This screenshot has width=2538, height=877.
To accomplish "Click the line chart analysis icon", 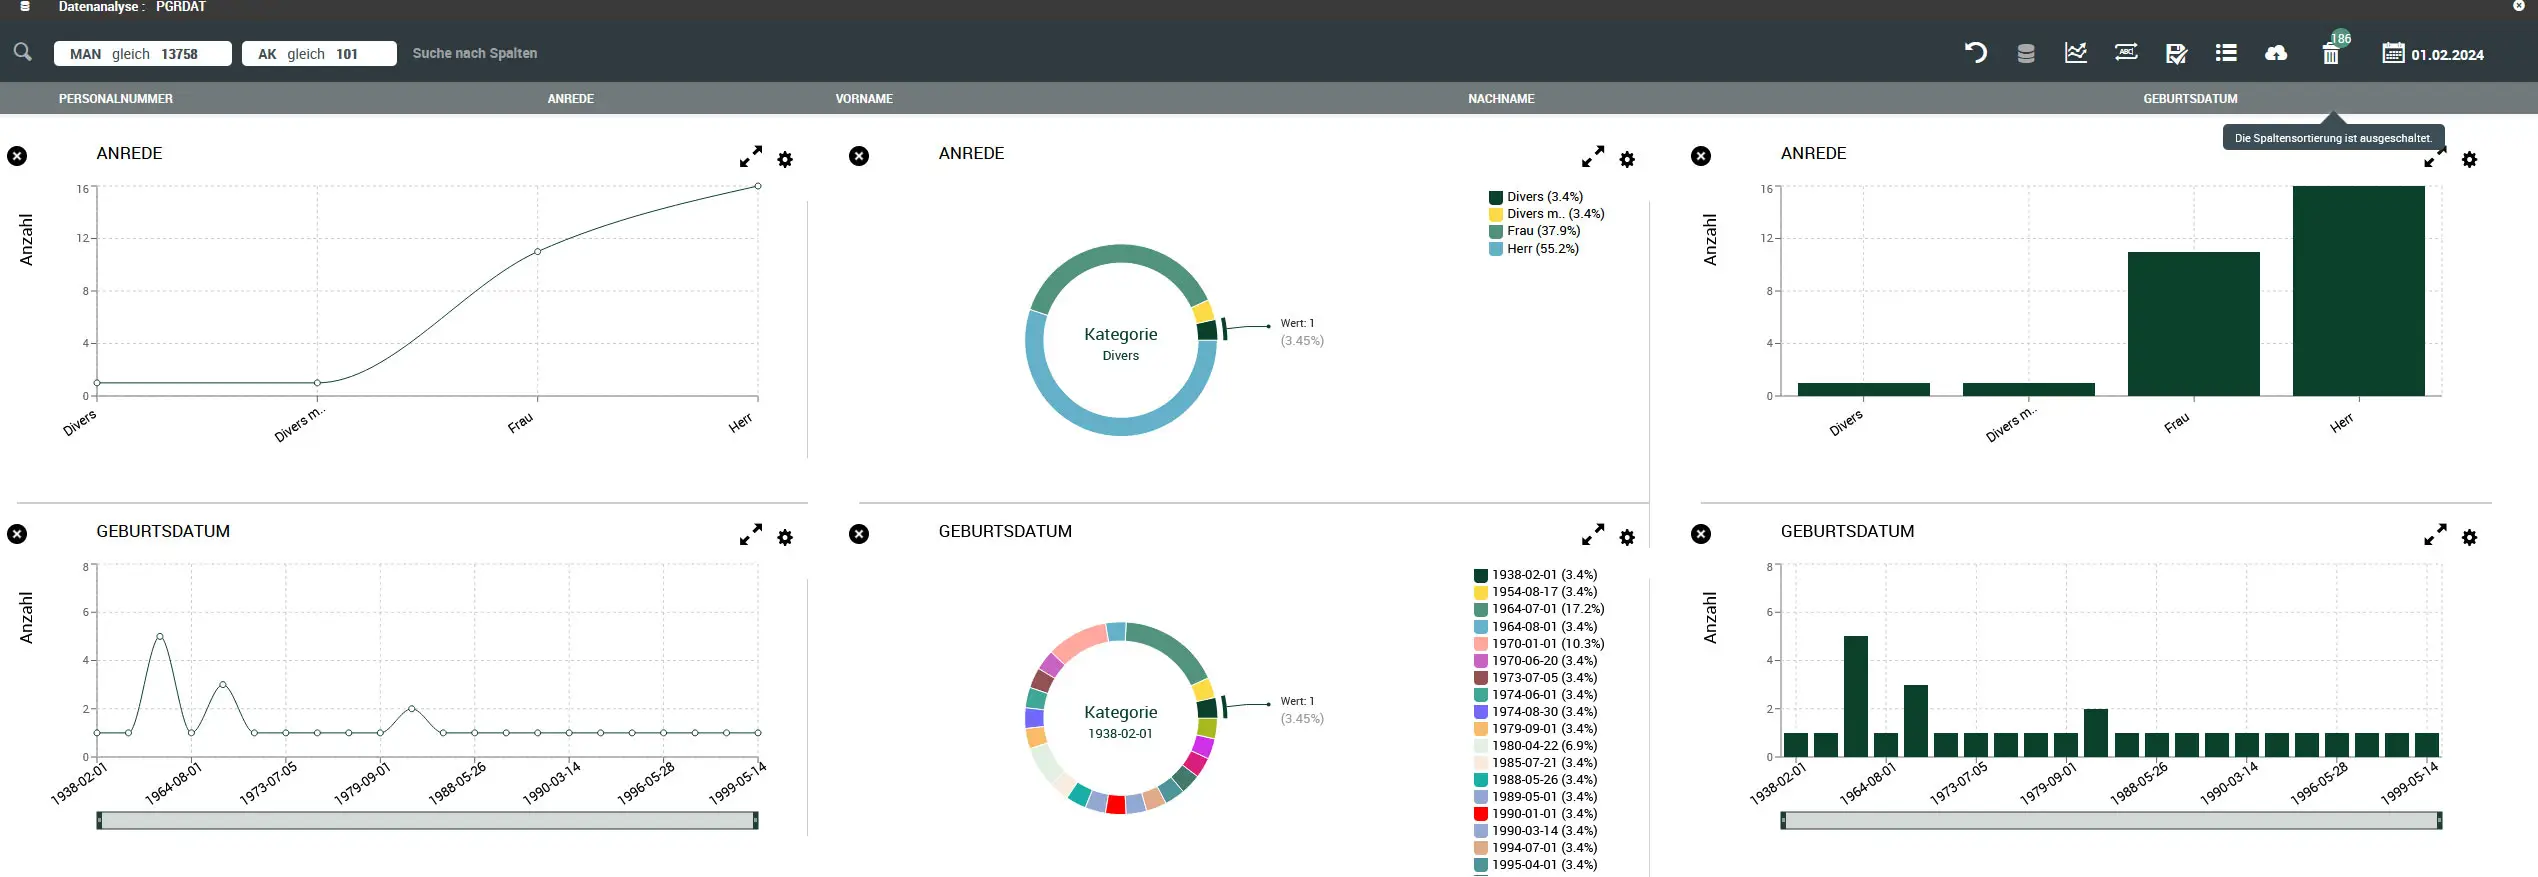I will tap(2075, 53).
